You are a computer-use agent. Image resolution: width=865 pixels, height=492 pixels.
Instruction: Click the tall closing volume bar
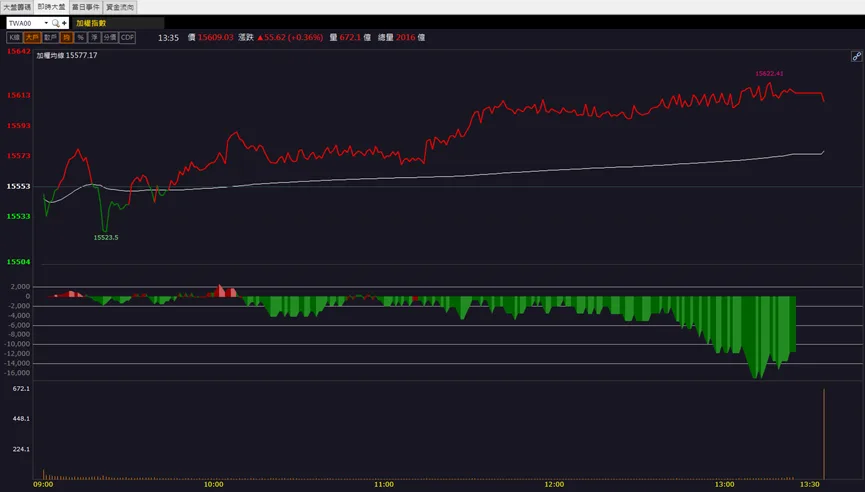click(x=824, y=434)
